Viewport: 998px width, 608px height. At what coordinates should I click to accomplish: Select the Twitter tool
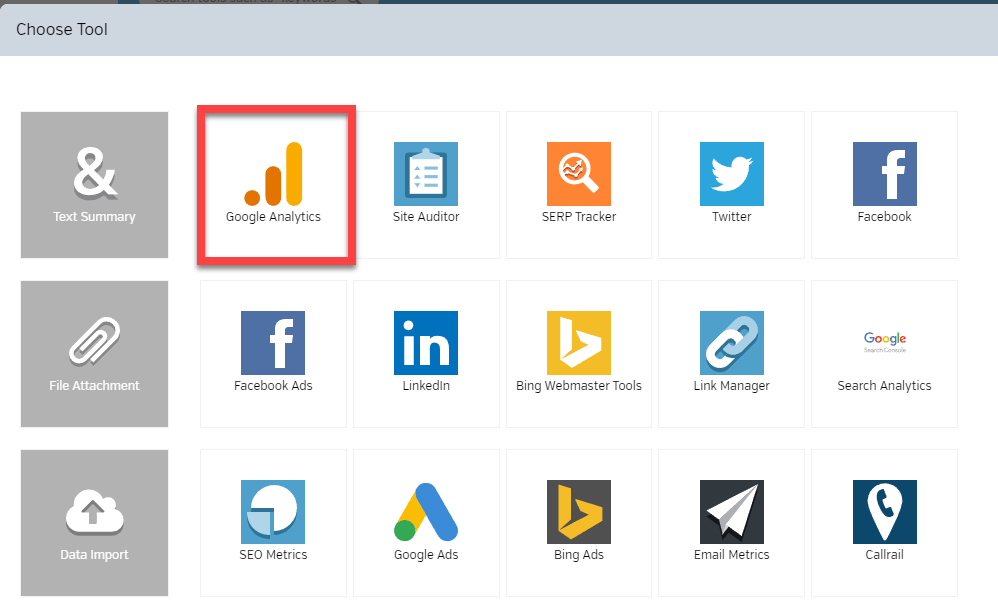[x=731, y=185]
